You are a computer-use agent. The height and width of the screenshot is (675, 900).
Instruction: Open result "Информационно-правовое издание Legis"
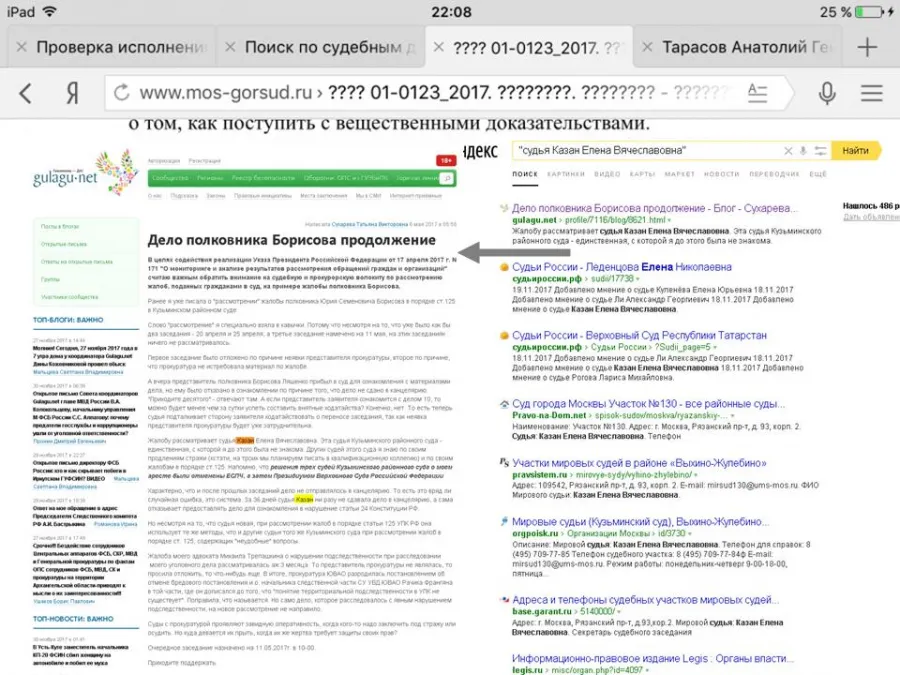click(653, 658)
